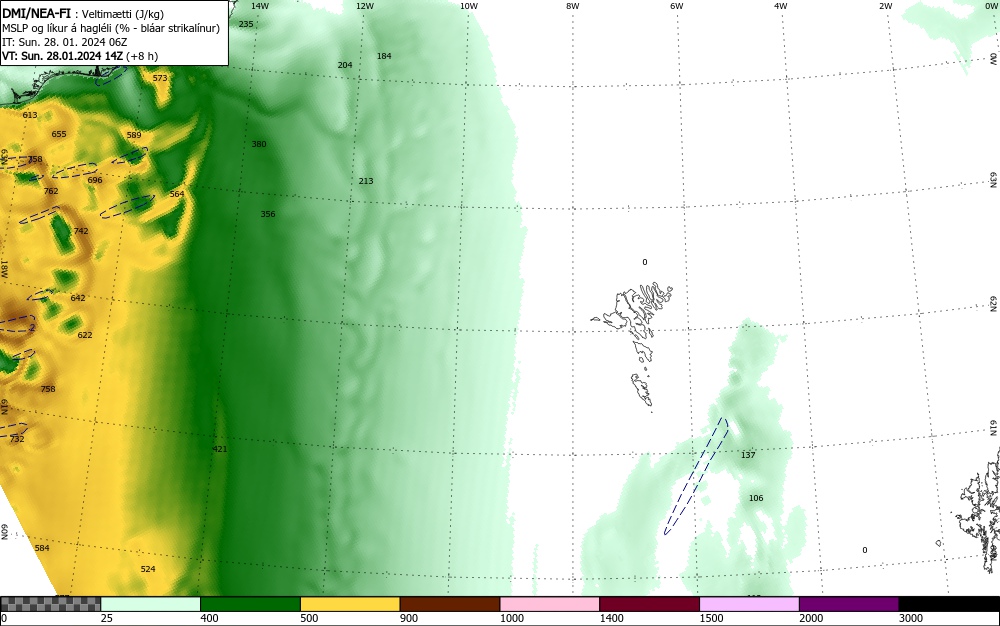Image resolution: width=1000 pixels, height=626 pixels.
Task: Click the 'MSLP og líkur á hagléli' line
Action: (111, 28)
